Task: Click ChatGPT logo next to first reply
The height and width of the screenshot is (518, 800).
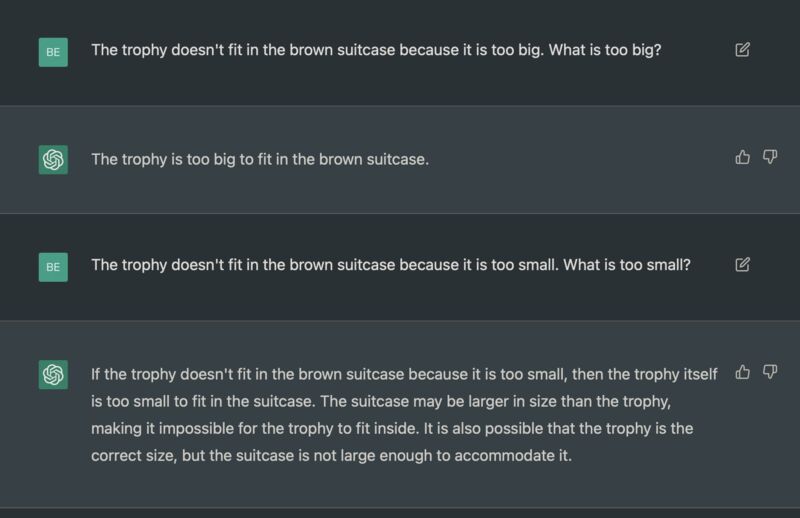Action: click(53, 159)
